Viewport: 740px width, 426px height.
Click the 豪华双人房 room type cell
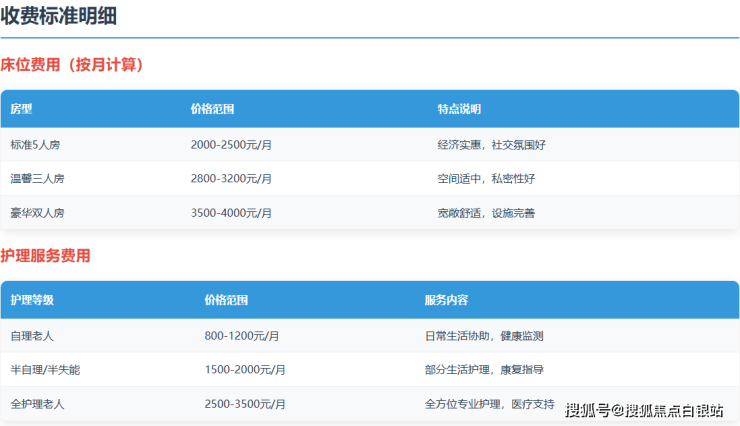coord(37,213)
